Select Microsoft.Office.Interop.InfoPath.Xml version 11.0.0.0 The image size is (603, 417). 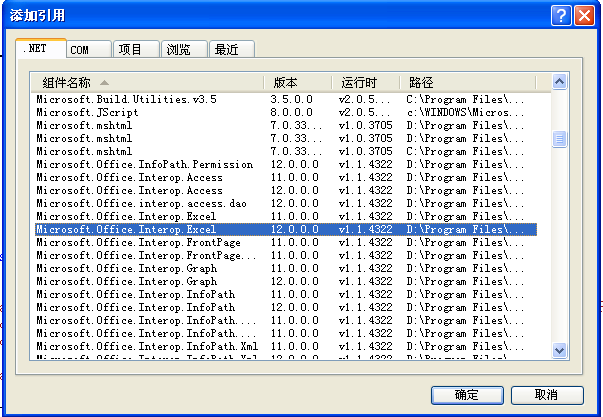286,346
